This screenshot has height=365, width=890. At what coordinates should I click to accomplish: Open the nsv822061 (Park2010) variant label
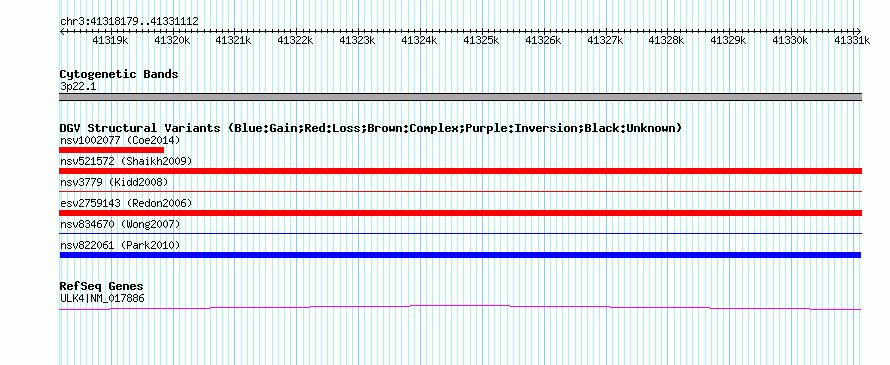point(120,245)
